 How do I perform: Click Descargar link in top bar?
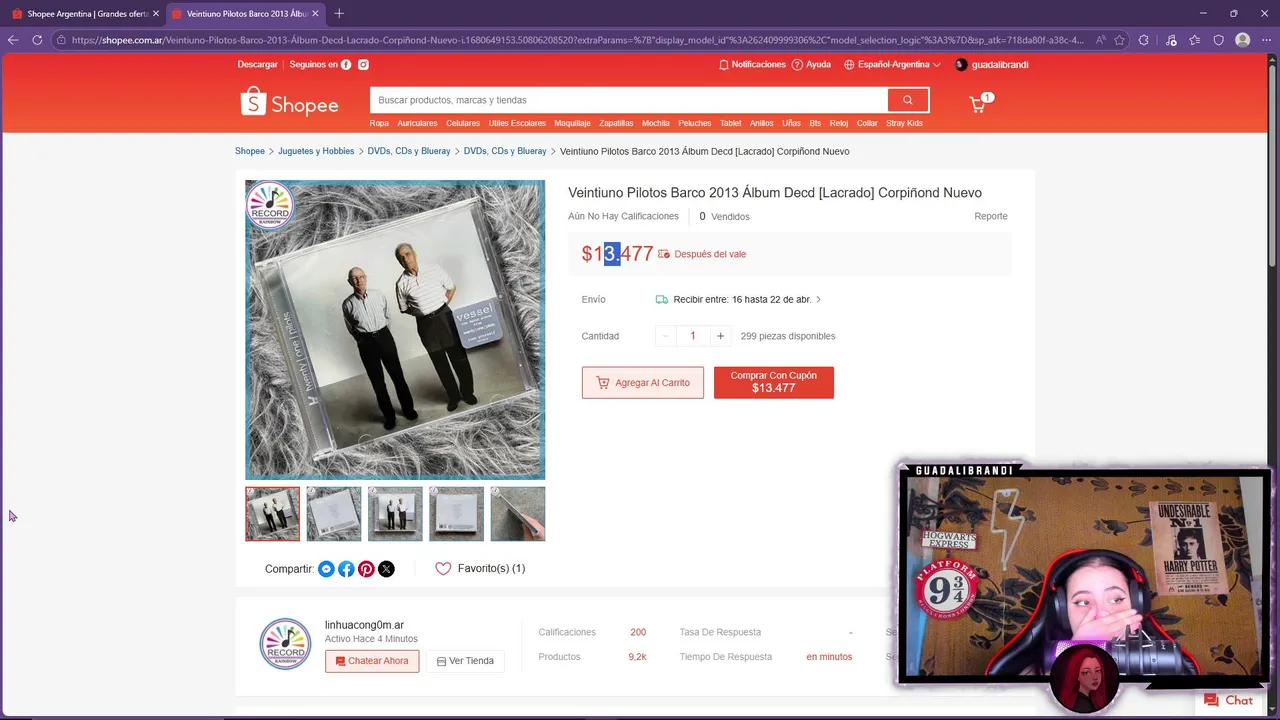[257, 64]
